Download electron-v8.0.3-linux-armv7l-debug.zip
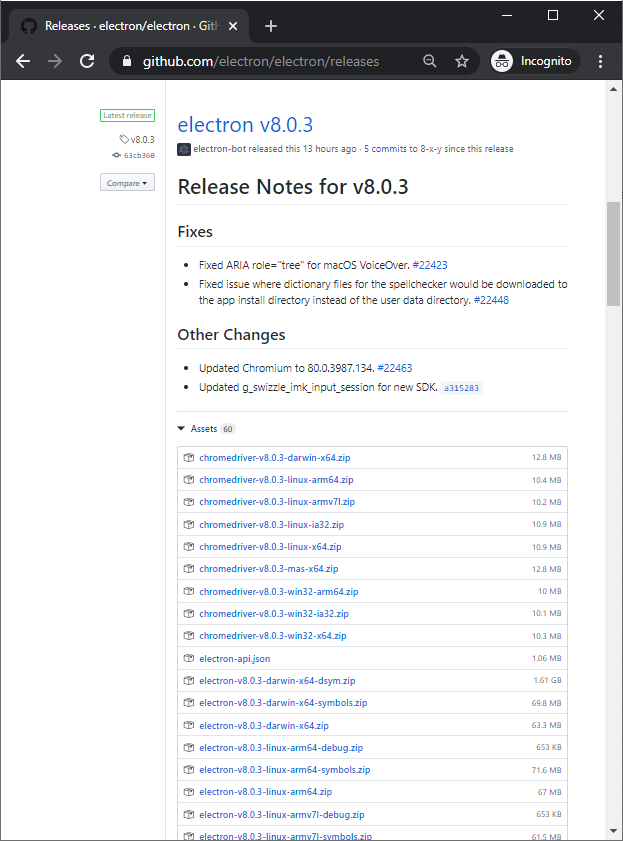 pos(282,815)
